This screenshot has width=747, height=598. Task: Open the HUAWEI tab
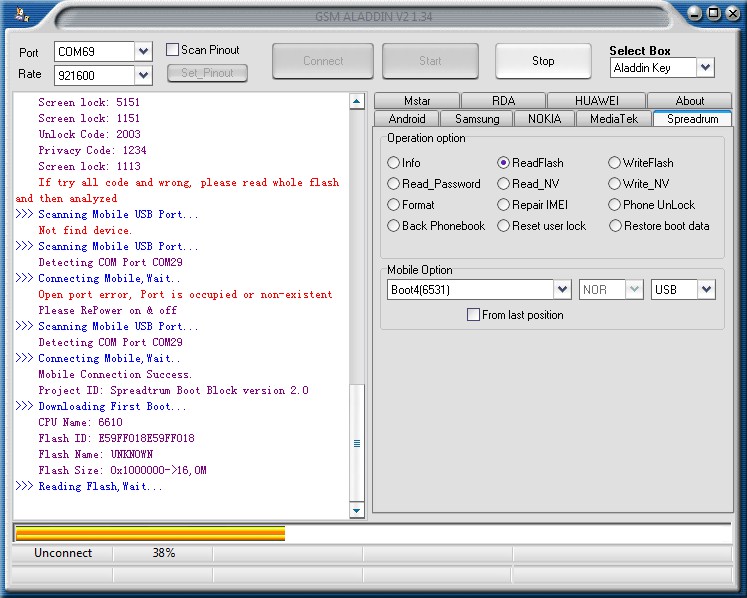click(596, 101)
